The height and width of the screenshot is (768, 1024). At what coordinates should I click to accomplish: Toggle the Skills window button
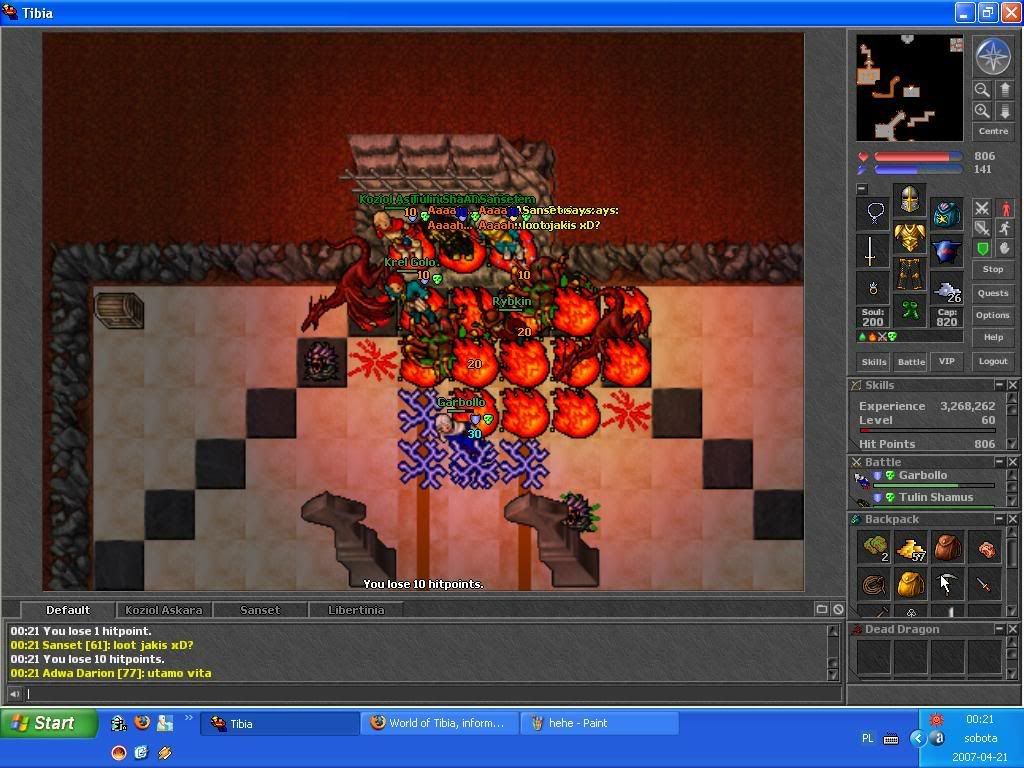click(x=874, y=362)
